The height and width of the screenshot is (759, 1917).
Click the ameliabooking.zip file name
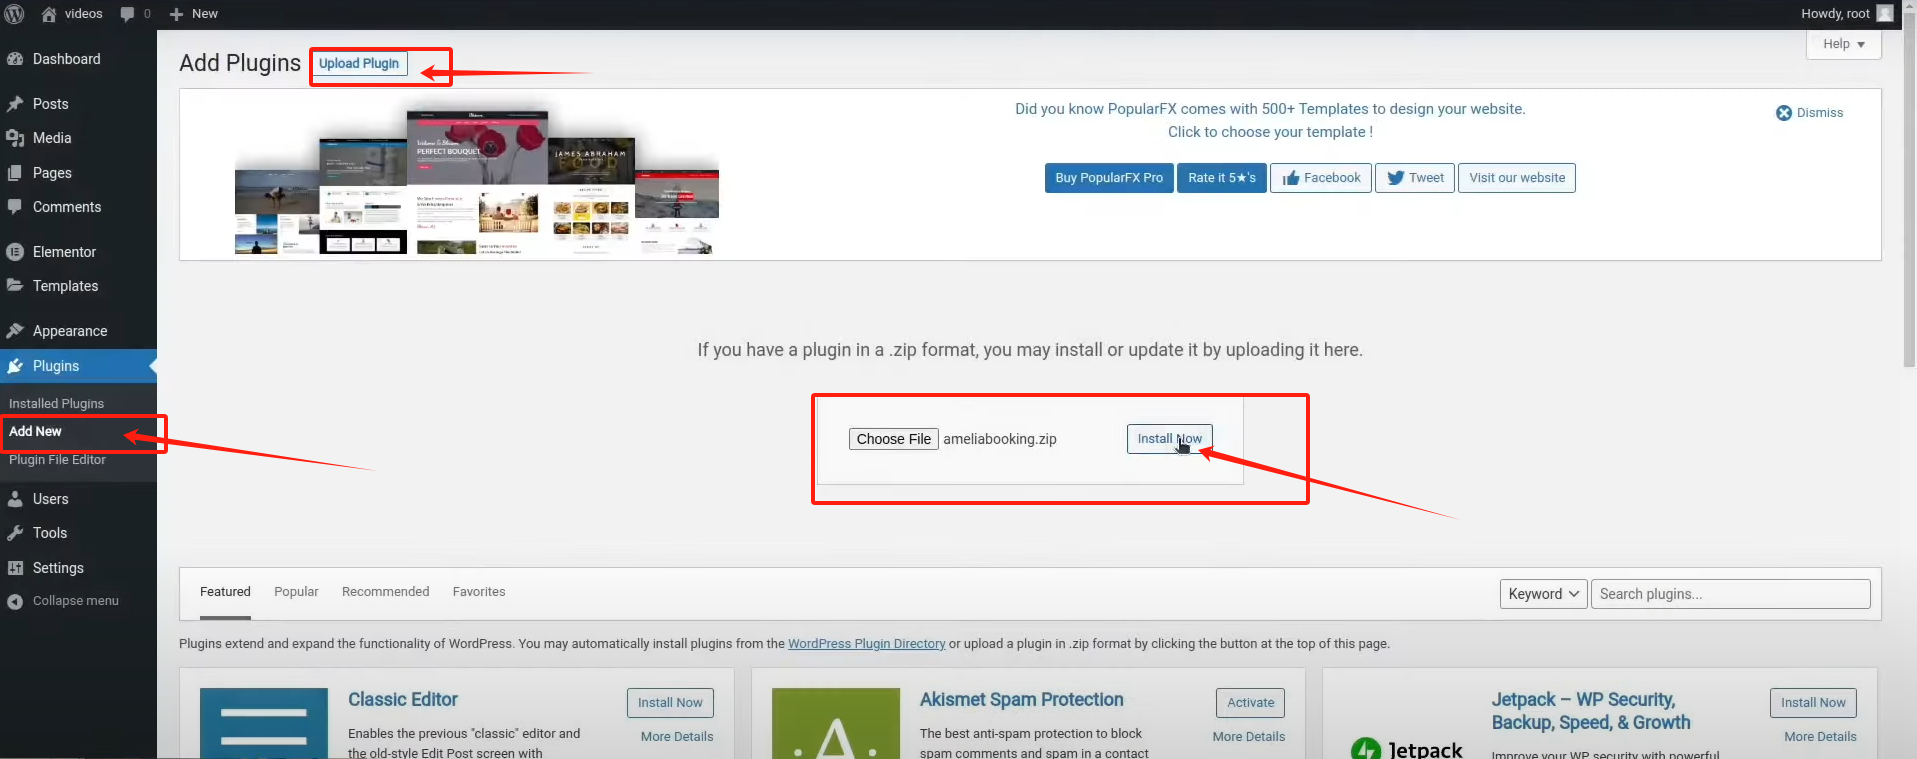pyautogui.click(x=1000, y=439)
